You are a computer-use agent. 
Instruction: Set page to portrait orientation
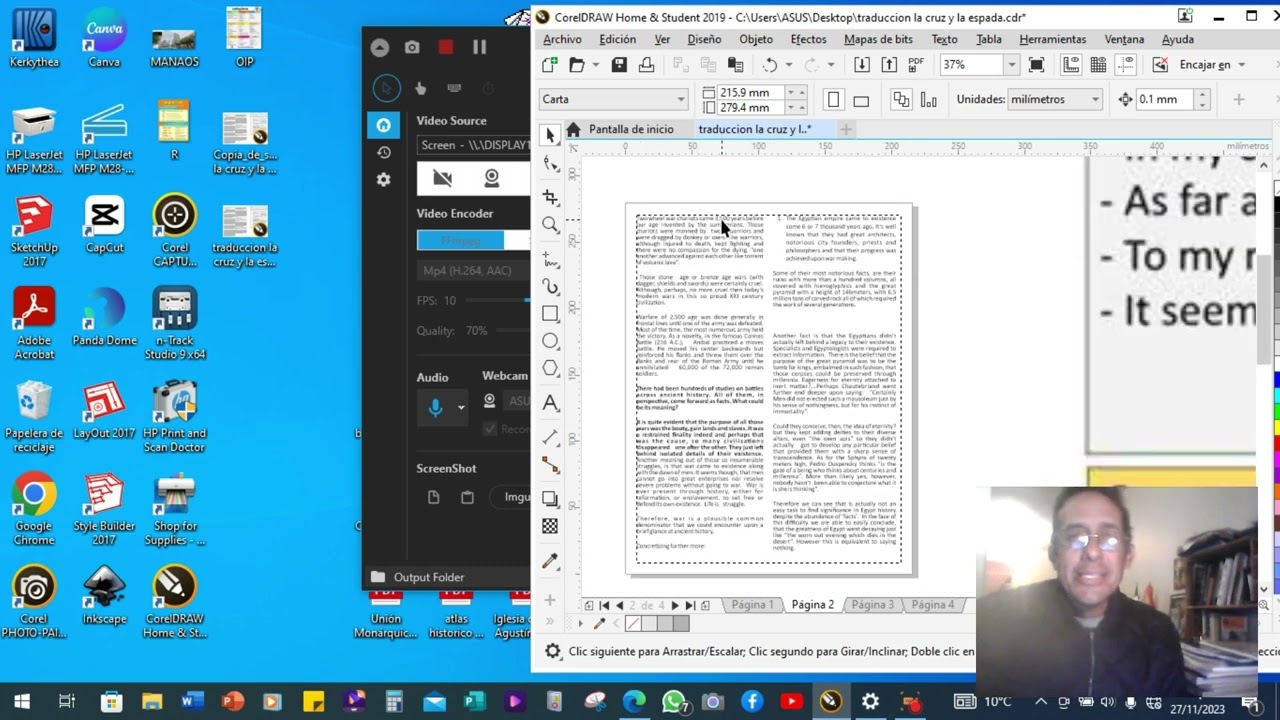coord(833,99)
